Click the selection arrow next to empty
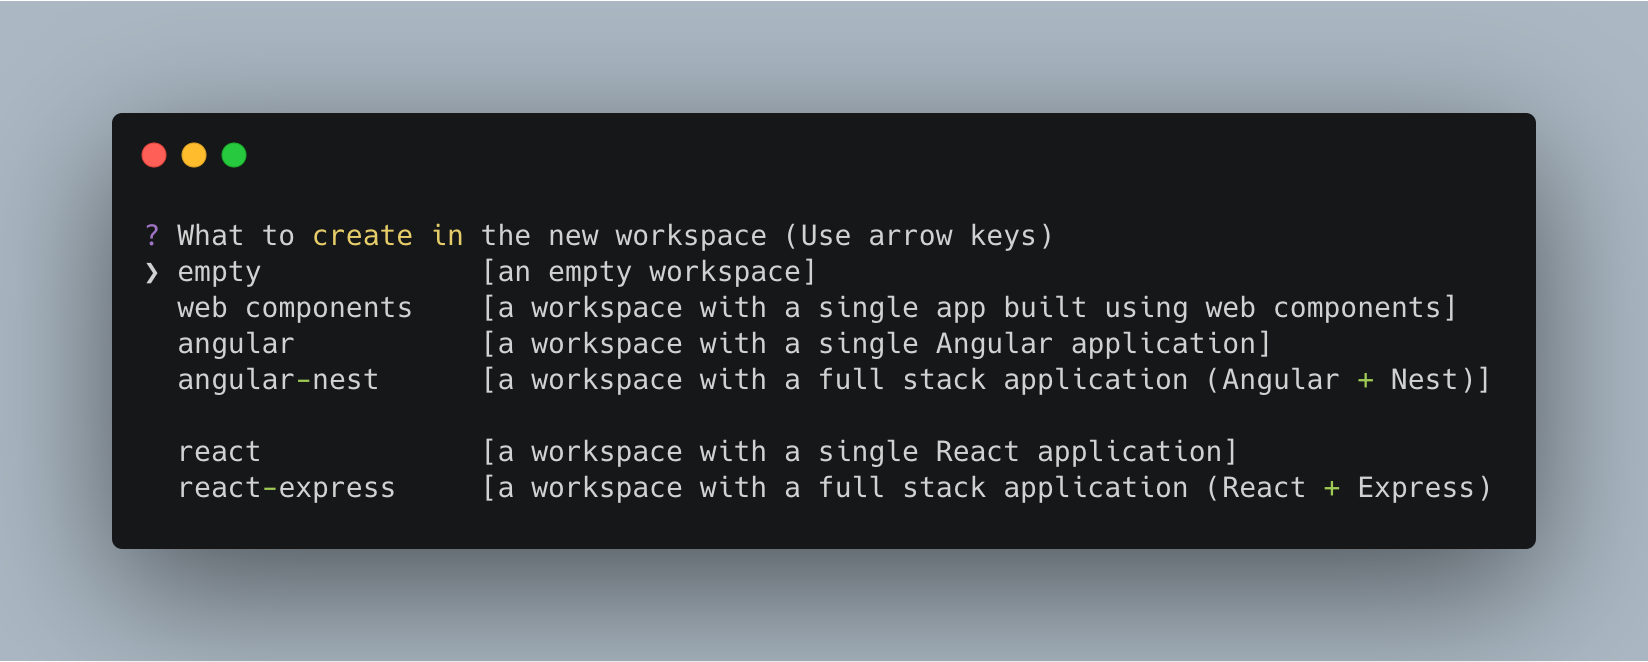Viewport: 1648px width, 662px height. [150, 271]
